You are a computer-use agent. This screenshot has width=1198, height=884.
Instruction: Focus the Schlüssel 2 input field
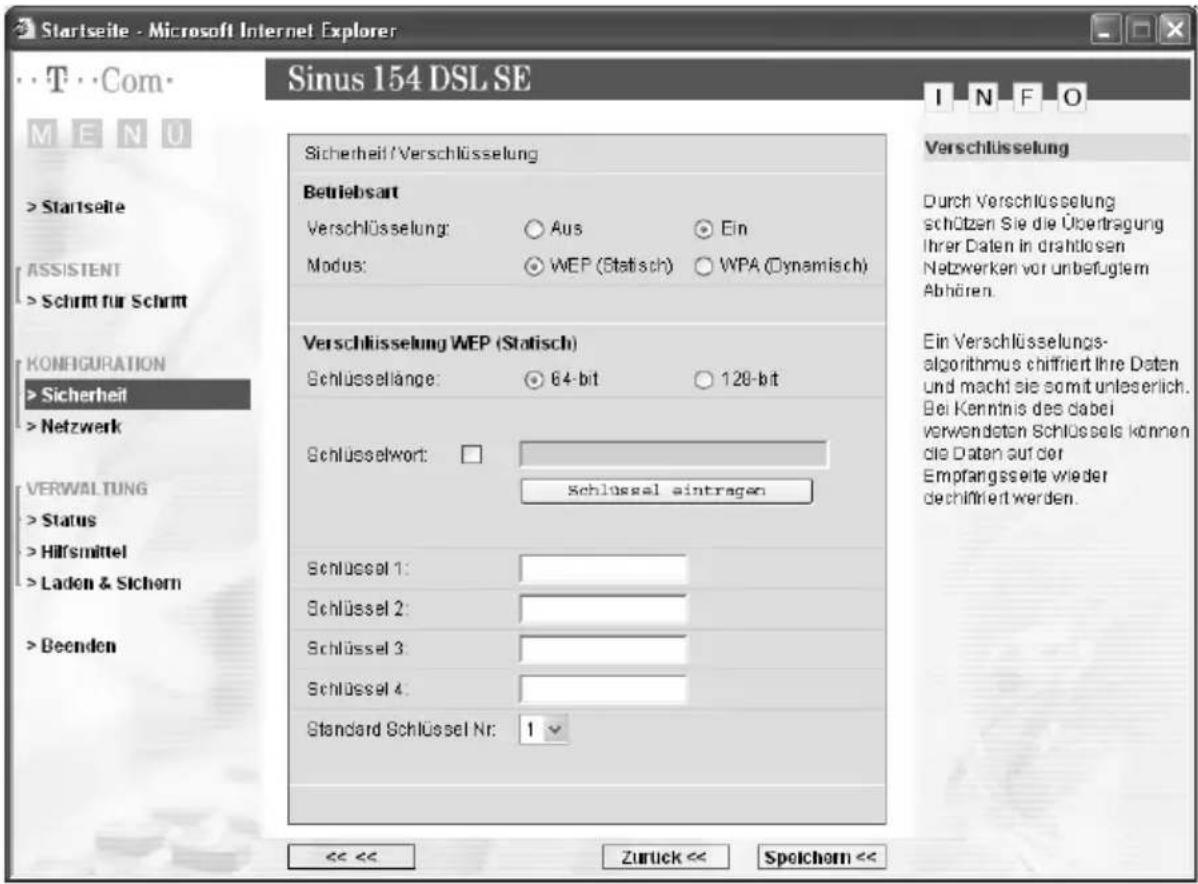603,610
